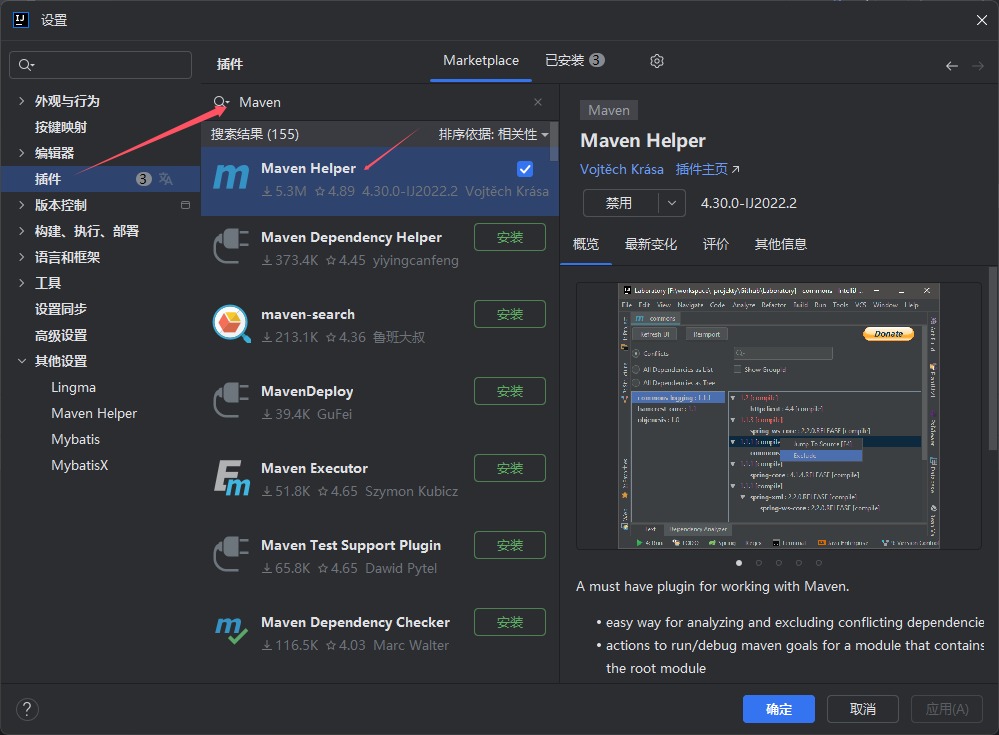Screen dimensions: 999x735
Task: Expand the 语言和框架 group
Action: pyautogui.click(x=22, y=257)
